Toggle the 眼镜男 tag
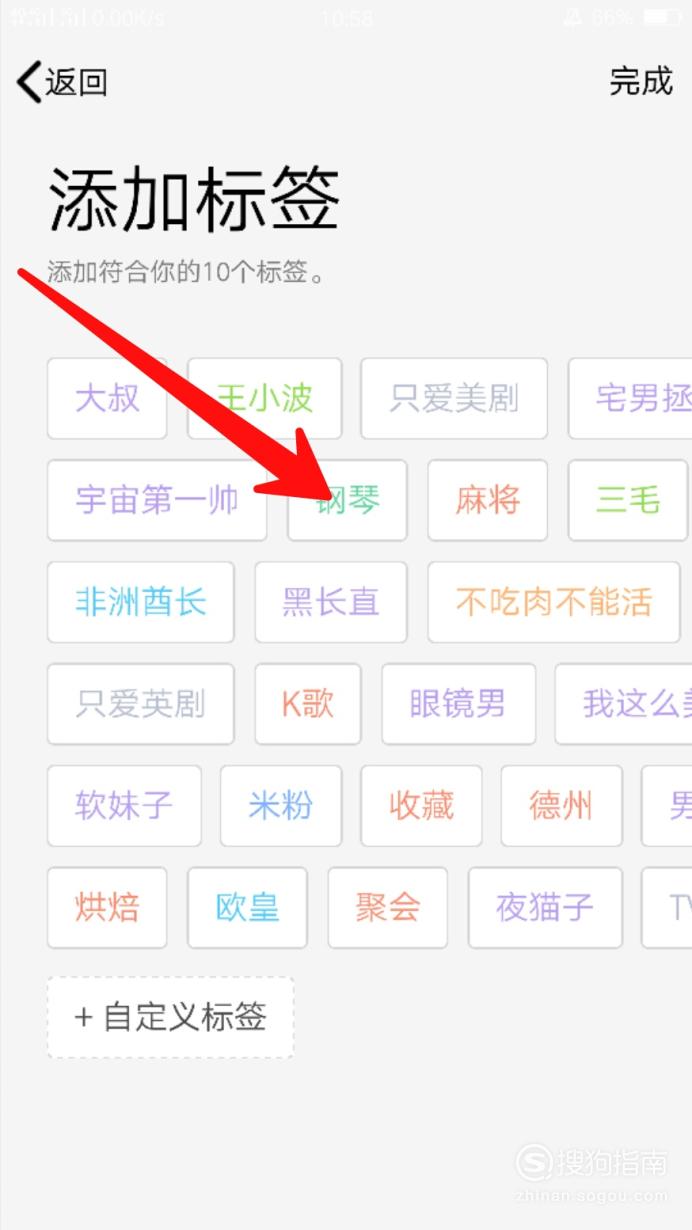 tap(458, 704)
